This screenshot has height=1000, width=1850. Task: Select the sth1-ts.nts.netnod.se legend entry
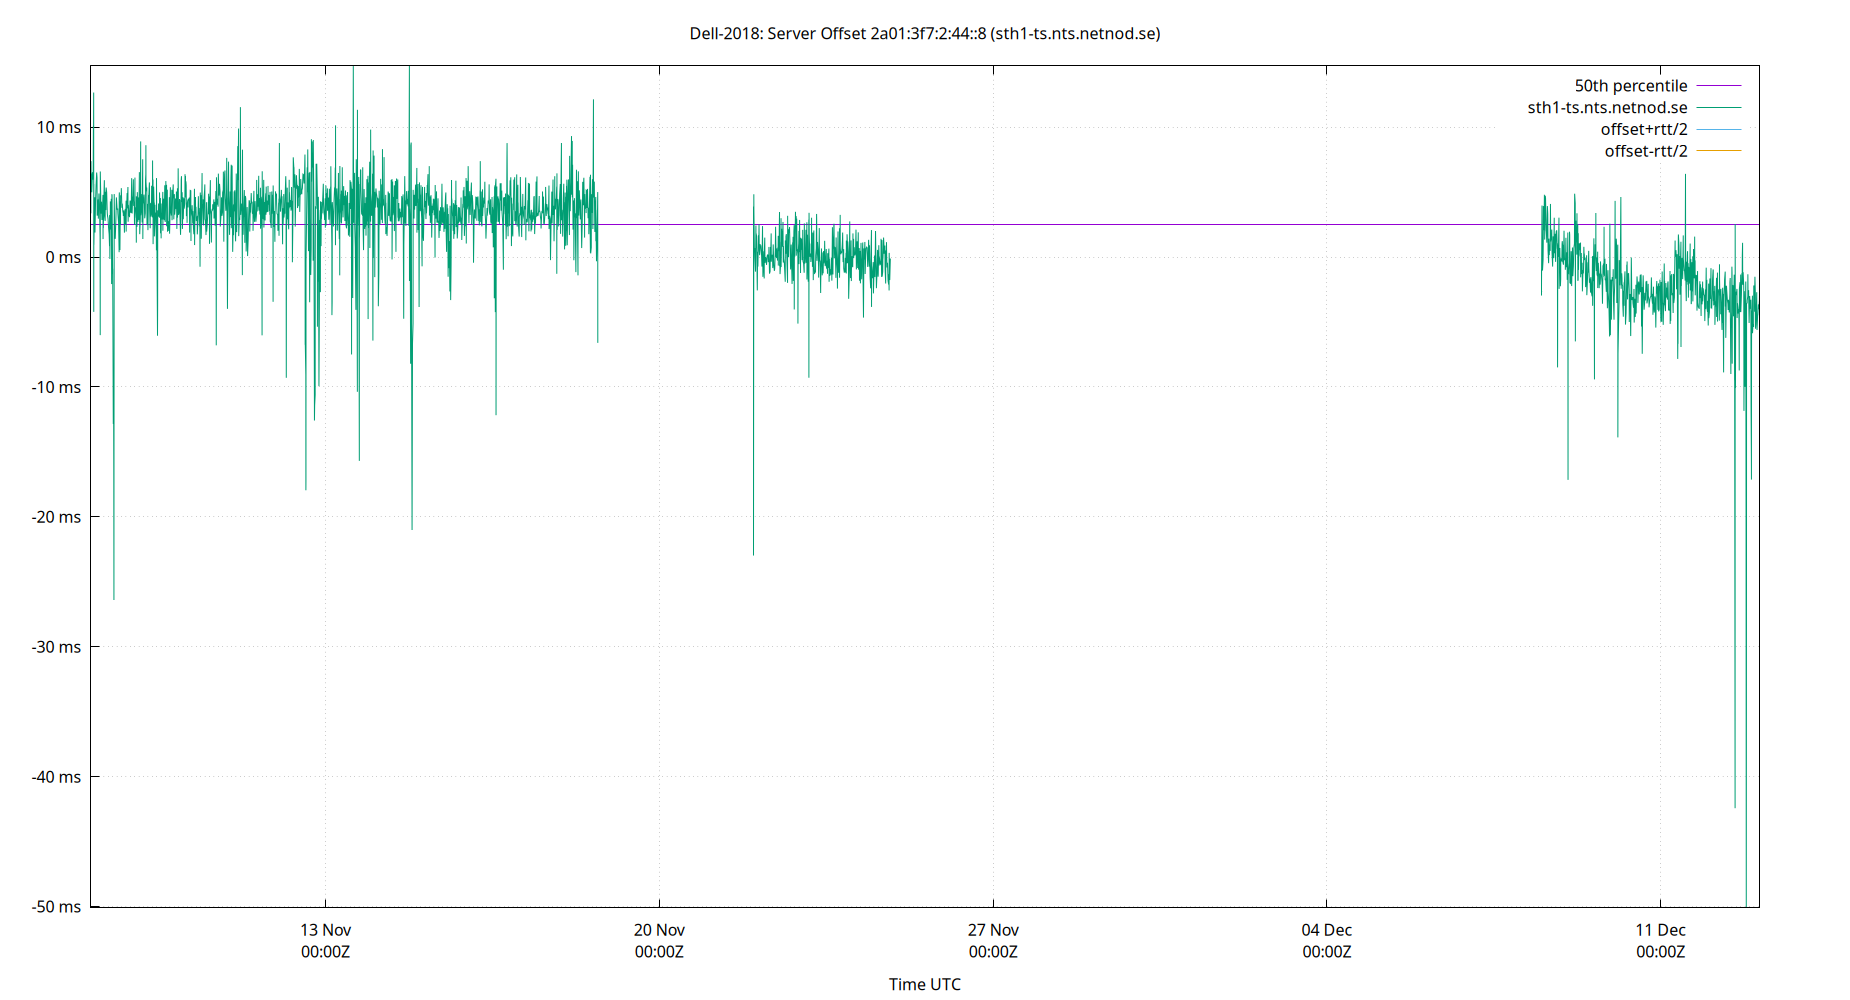[x=1606, y=107]
